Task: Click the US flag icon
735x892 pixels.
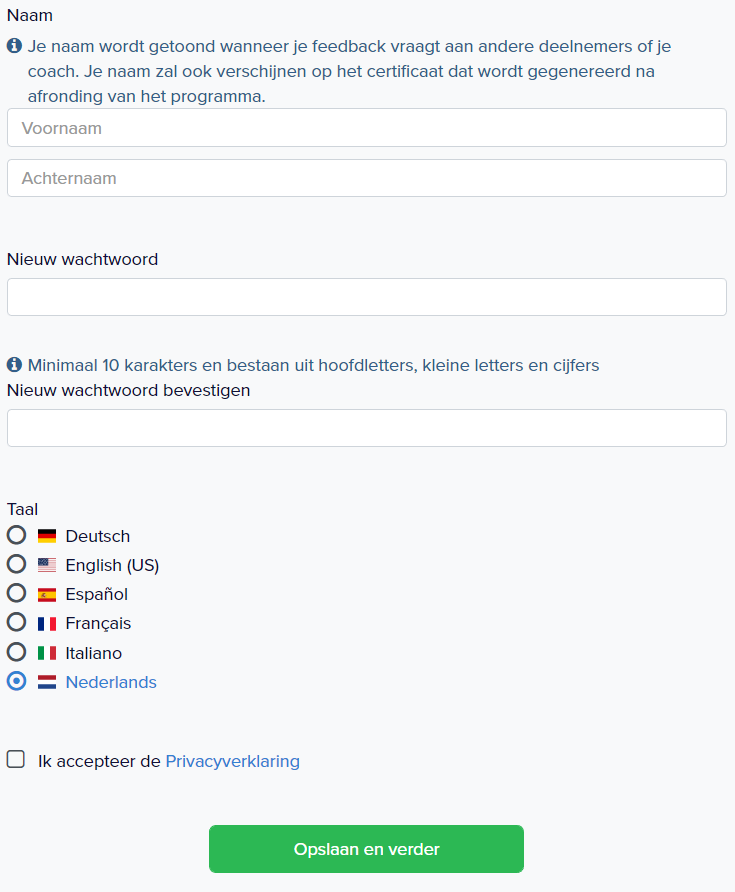Action: tap(47, 565)
